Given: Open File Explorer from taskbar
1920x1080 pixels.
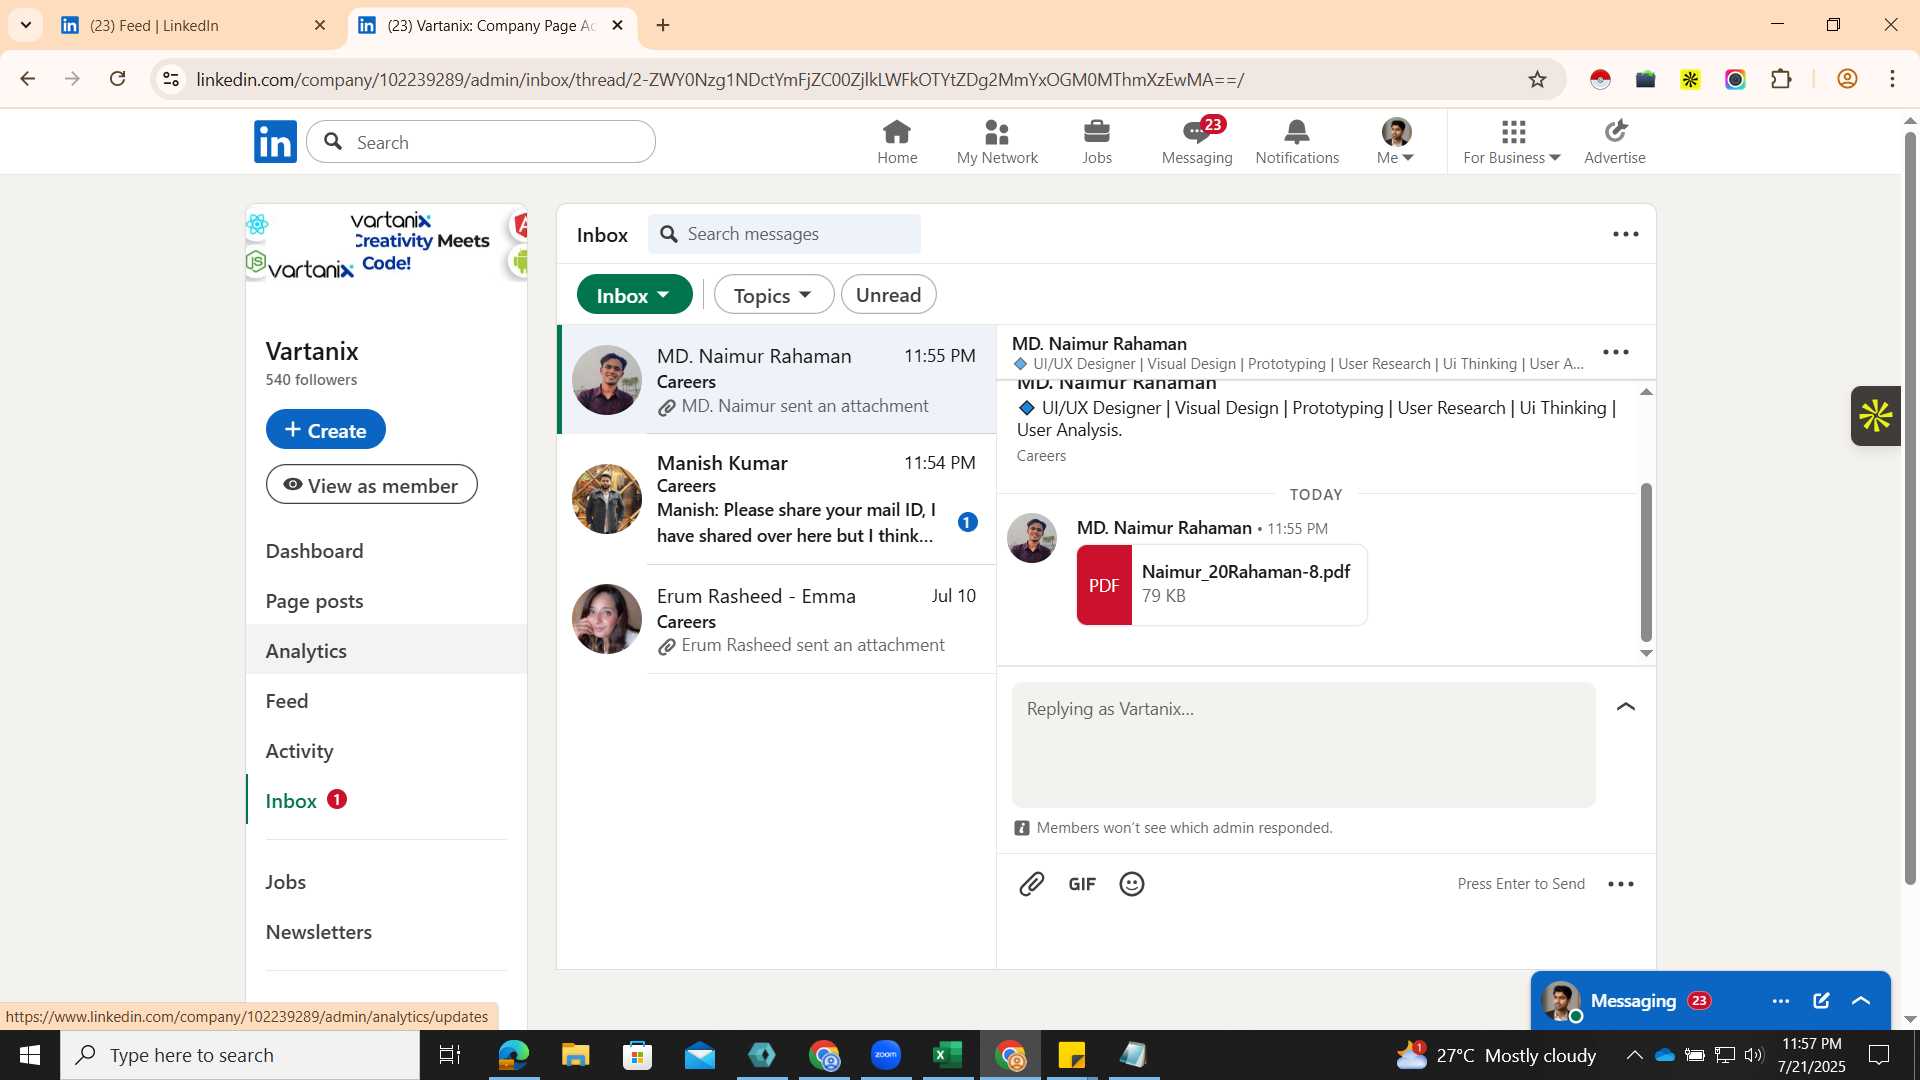Looking at the screenshot, I should pyautogui.click(x=575, y=1055).
